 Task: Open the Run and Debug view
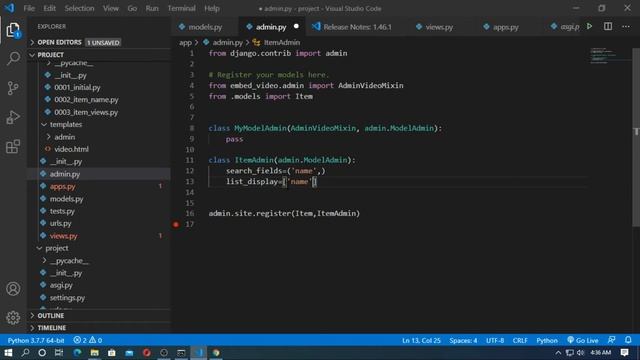[13, 118]
